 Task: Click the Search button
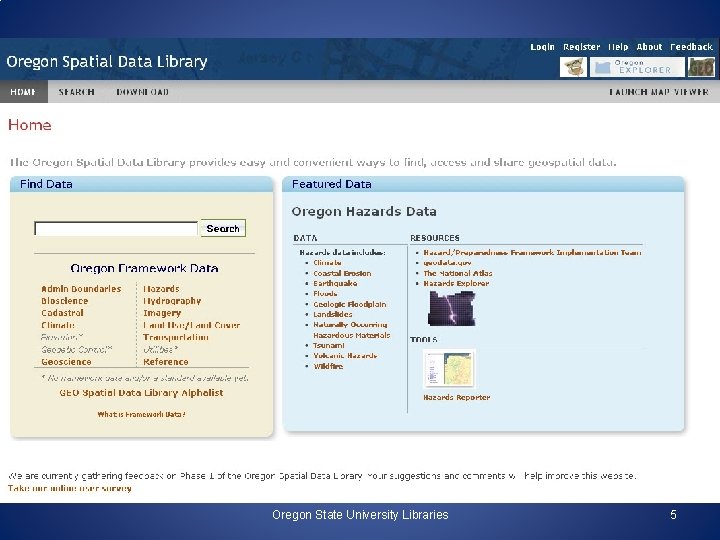pos(223,228)
